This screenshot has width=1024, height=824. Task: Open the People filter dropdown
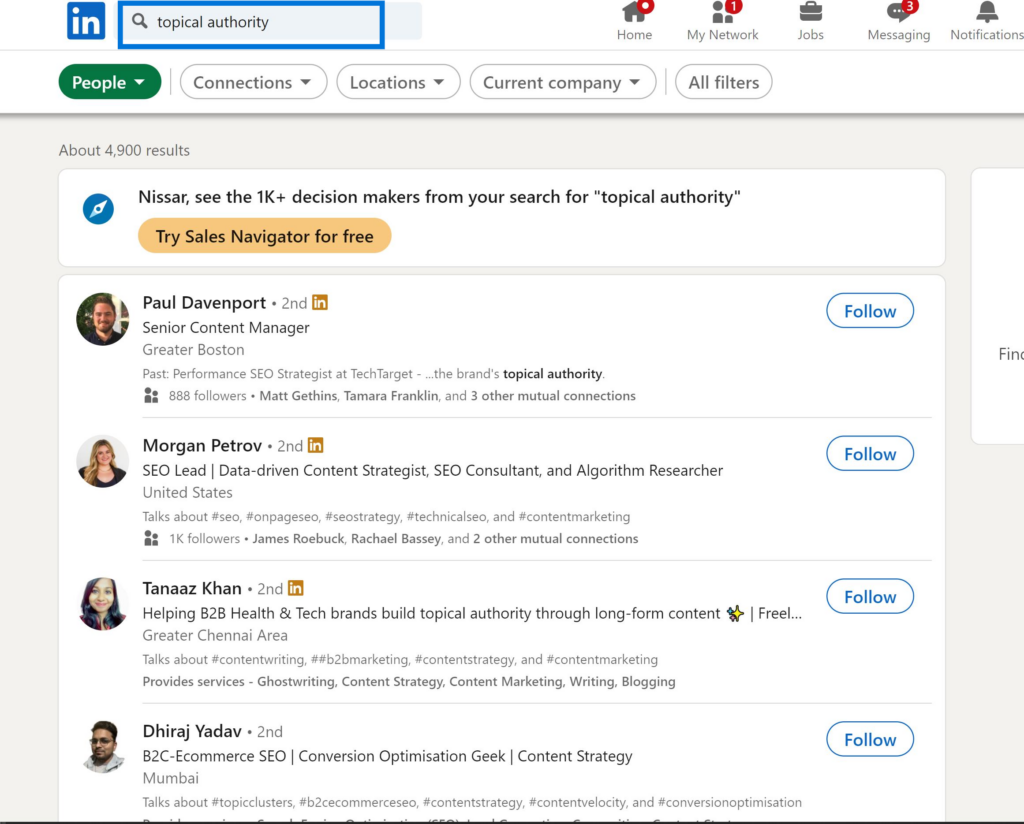(109, 82)
